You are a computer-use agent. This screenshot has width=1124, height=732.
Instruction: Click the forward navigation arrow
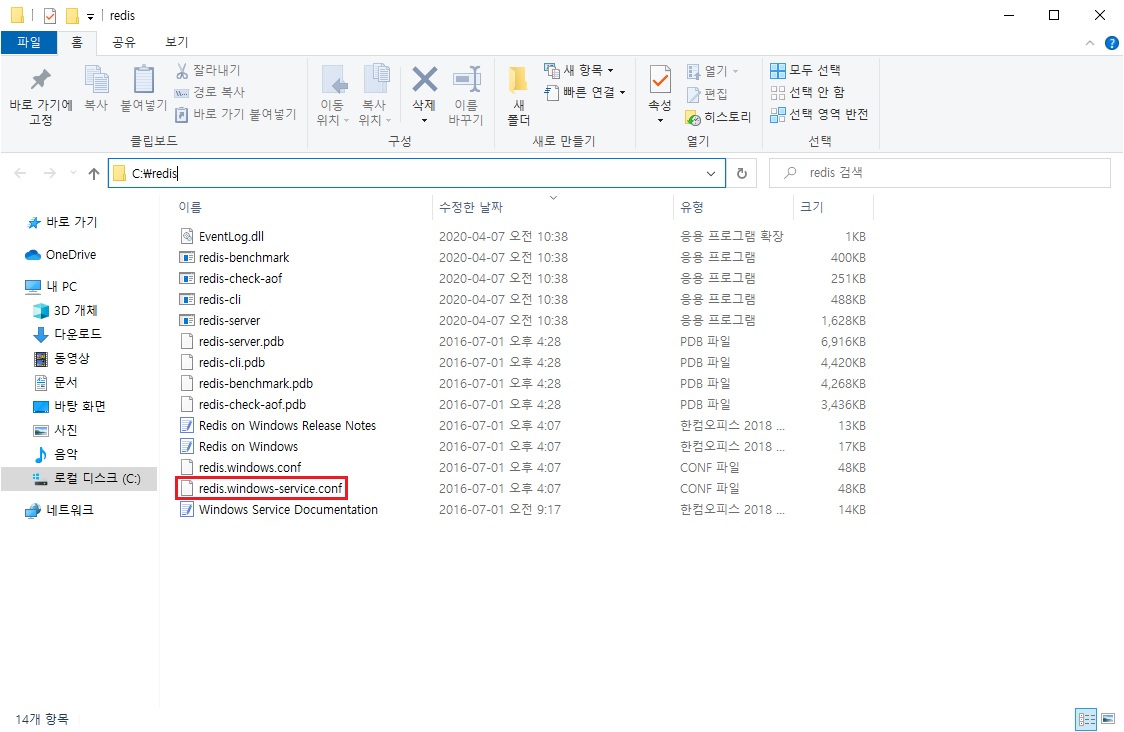point(49,173)
